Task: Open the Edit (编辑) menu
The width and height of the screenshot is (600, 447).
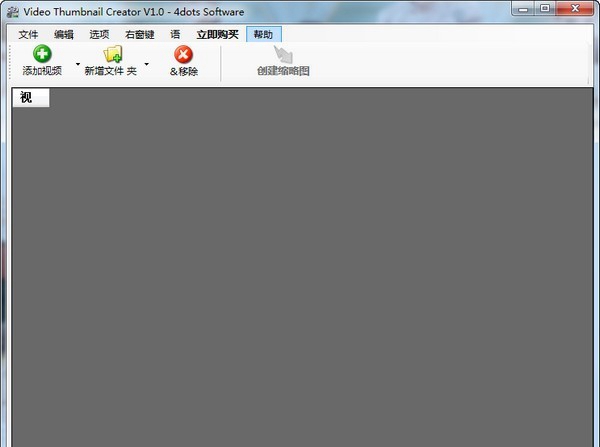Action: [x=64, y=34]
